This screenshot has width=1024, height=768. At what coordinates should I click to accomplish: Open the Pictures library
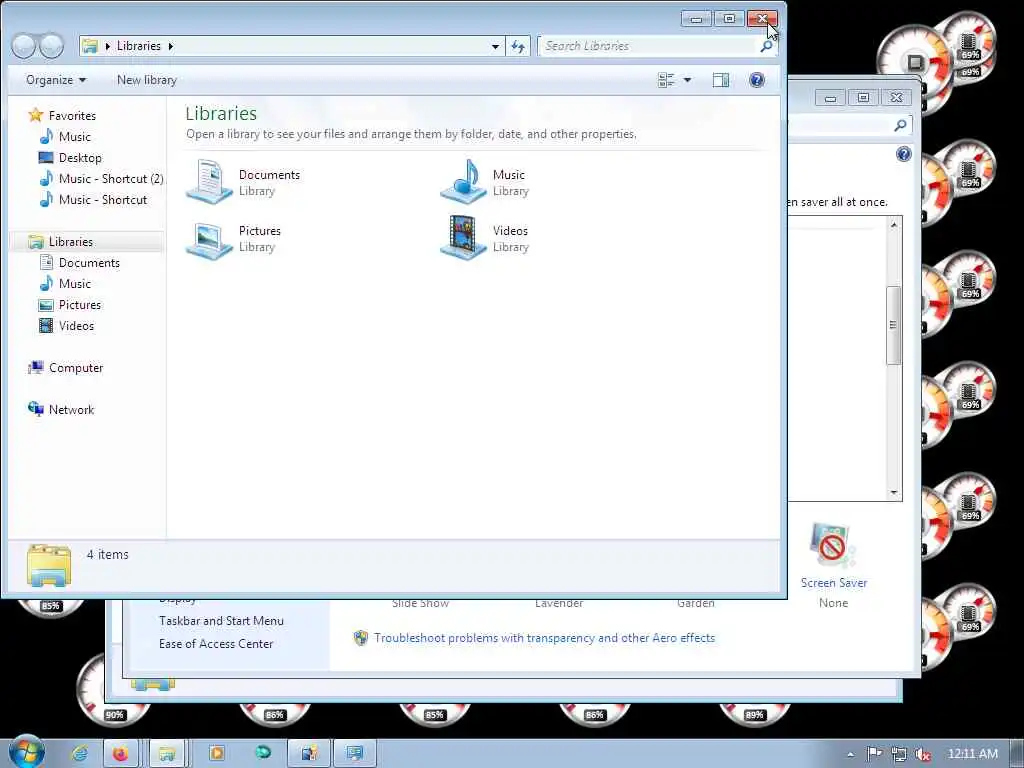pyautogui.click(x=234, y=238)
